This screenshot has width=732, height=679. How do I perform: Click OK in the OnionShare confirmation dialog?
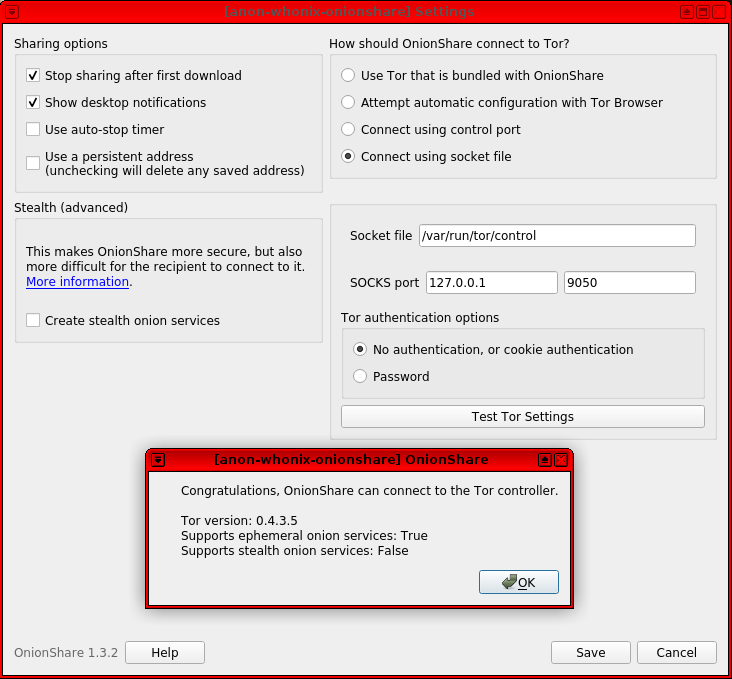[x=518, y=582]
